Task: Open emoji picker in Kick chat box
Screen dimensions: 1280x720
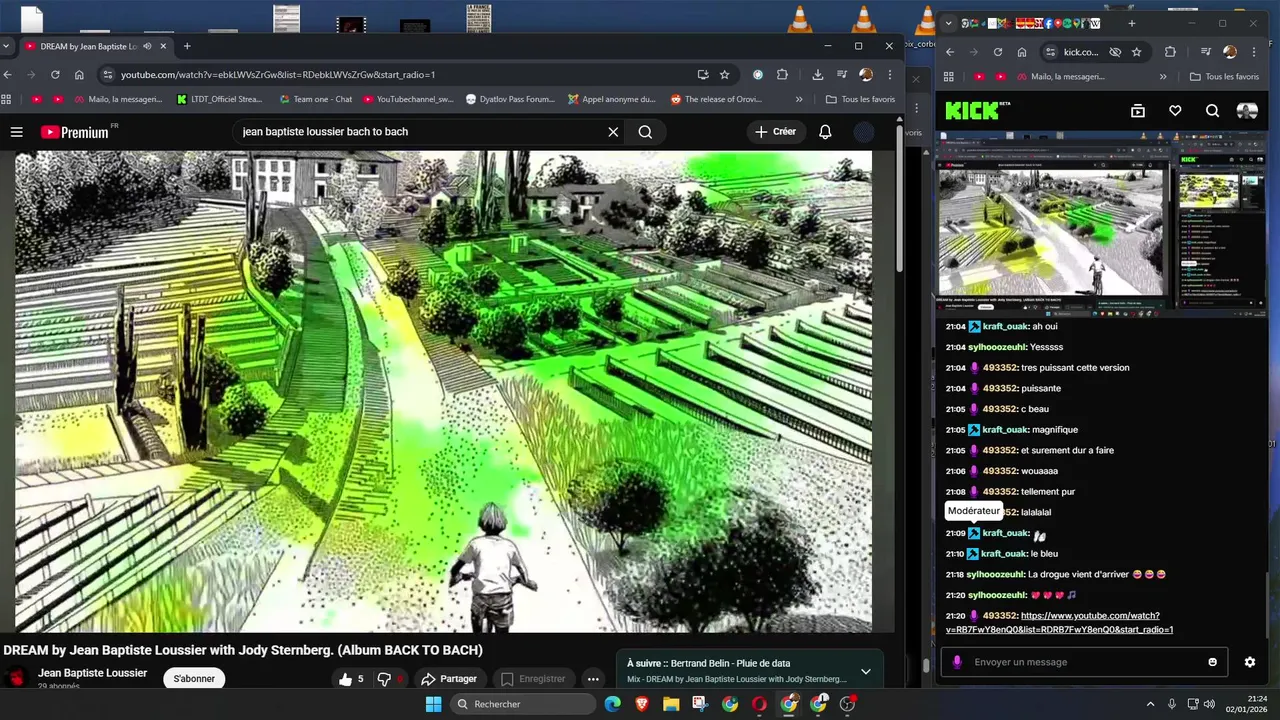Action: coord(1213,662)
